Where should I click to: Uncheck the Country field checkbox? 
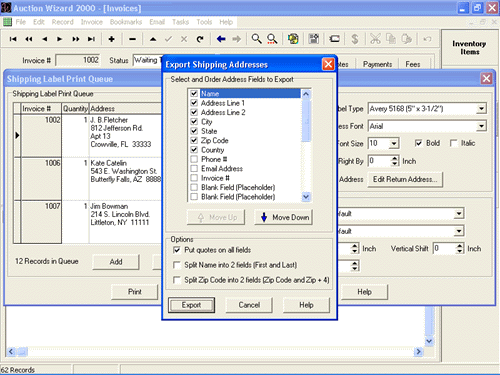pyautogui.click(x=194, y=150)
